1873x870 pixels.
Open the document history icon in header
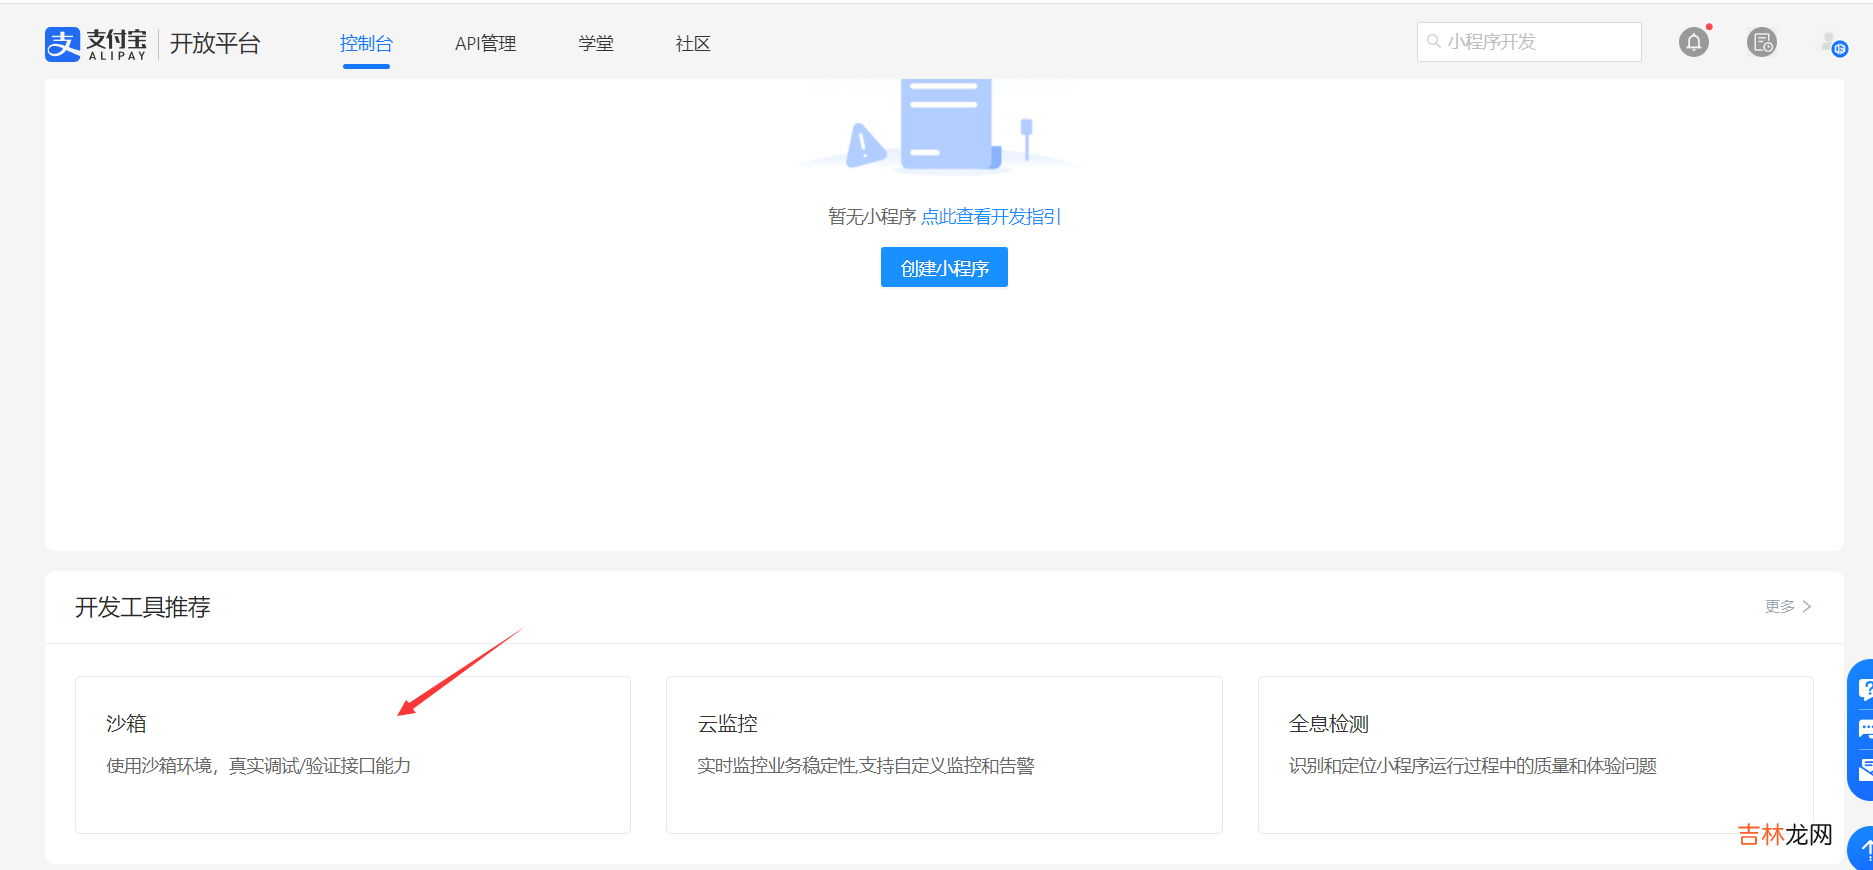coord(1761,42)
